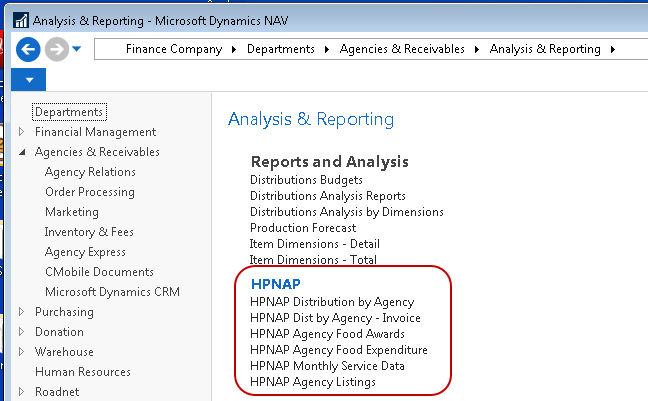The image size is (648, 401).
Task: Select Departments in the navigation tree
Action: pos(69,112)
